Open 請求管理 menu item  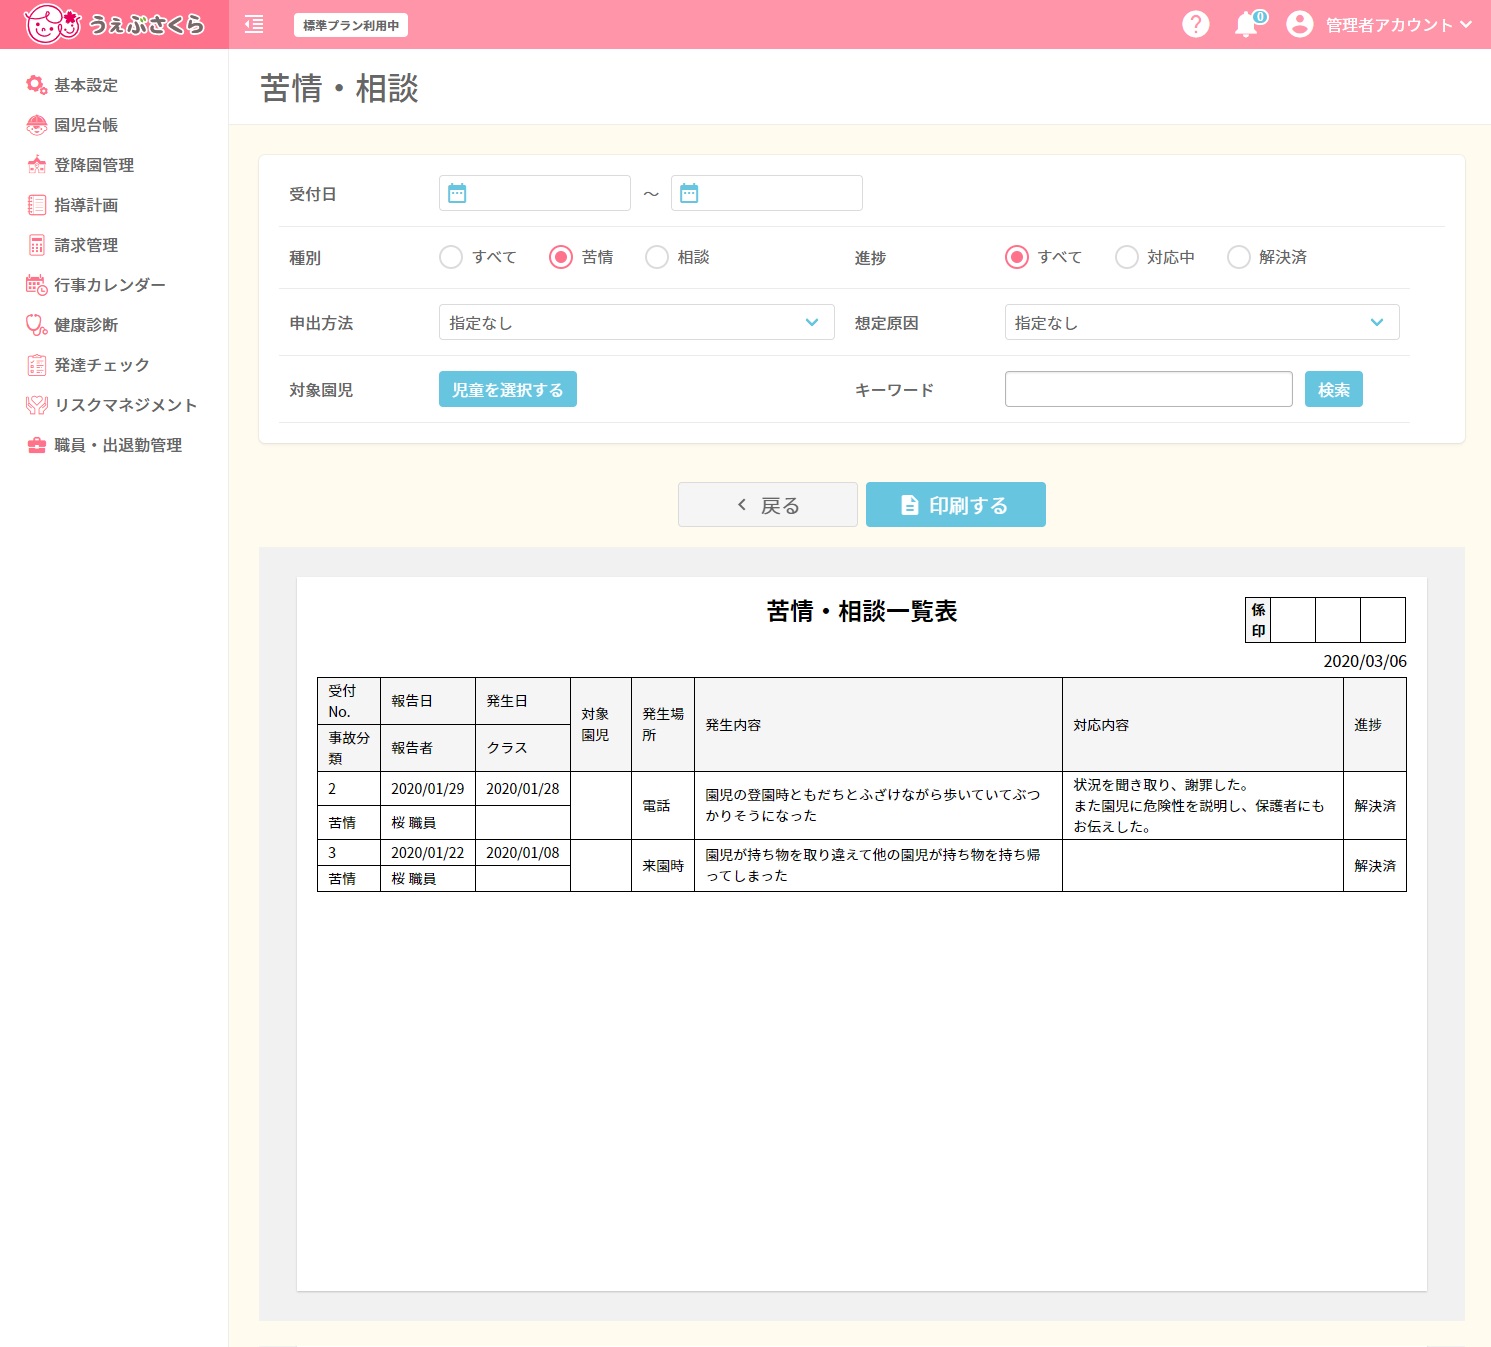(x=86, y=245)
